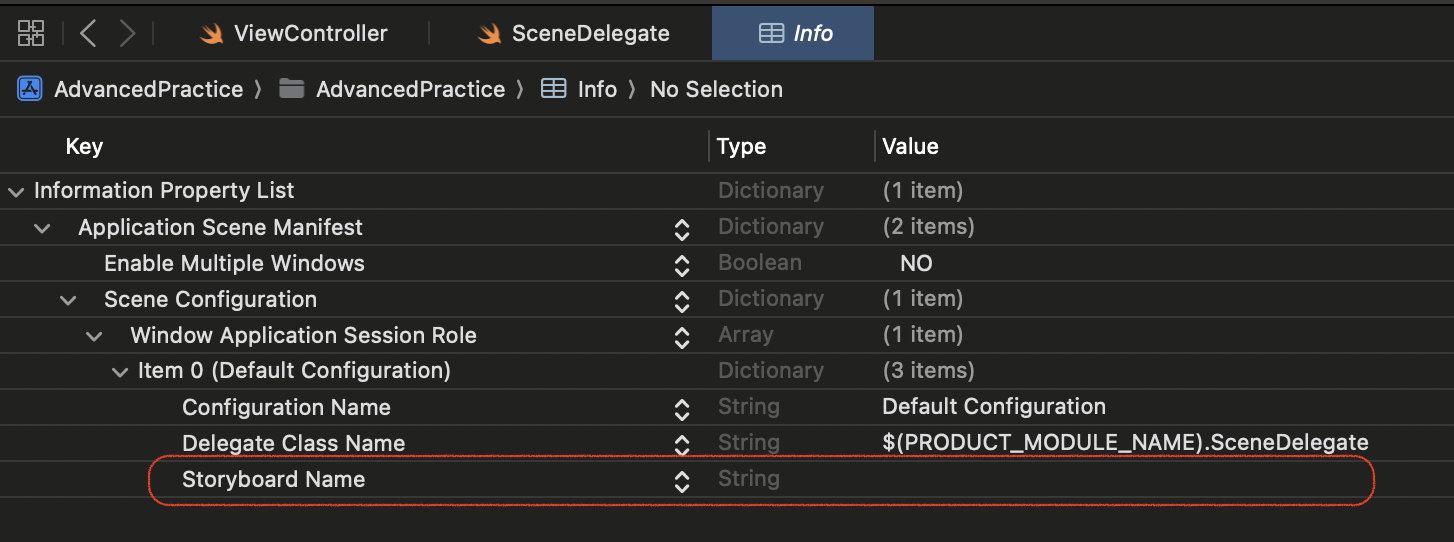Click the AdvancedPractice project icon in breadcrumb
The height and width of the screenshot is (542, 1454).
coord(30,89)
